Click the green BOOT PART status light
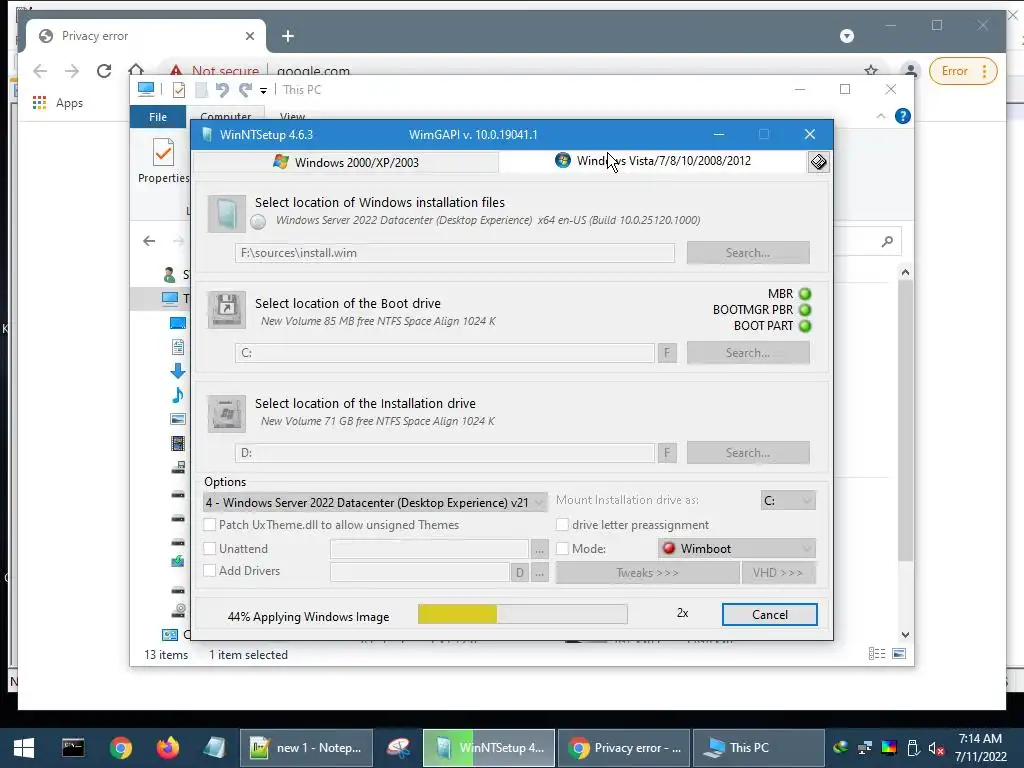Image resolution: width=1024 pixels, height=768 pixels. tap(805, 326)
